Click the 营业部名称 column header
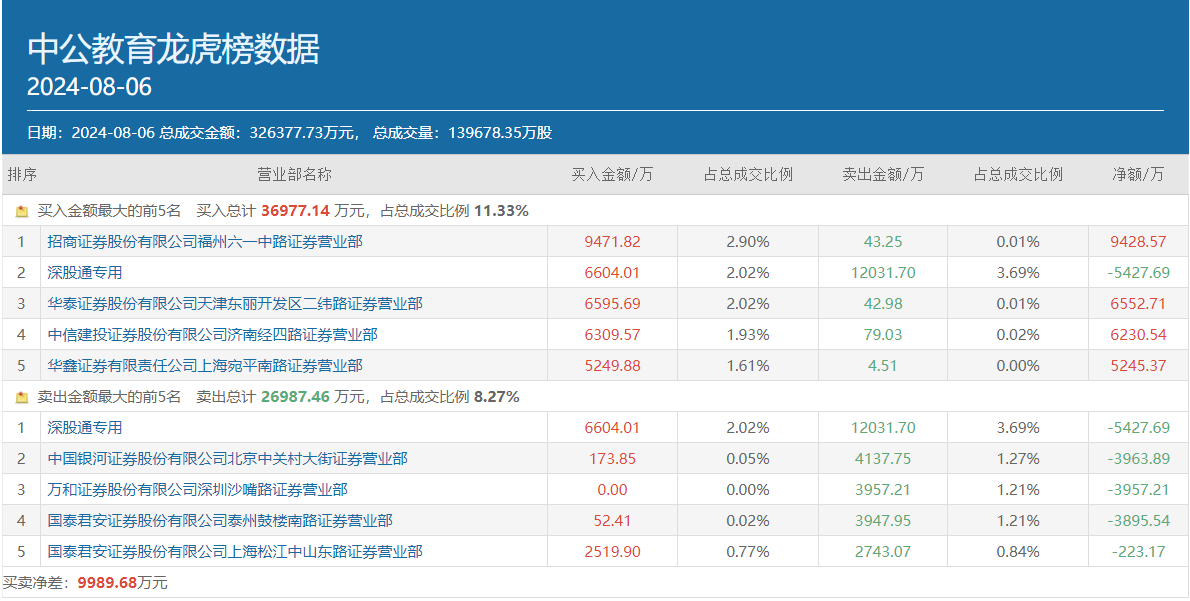1190x601 pixels. point(294,174)
